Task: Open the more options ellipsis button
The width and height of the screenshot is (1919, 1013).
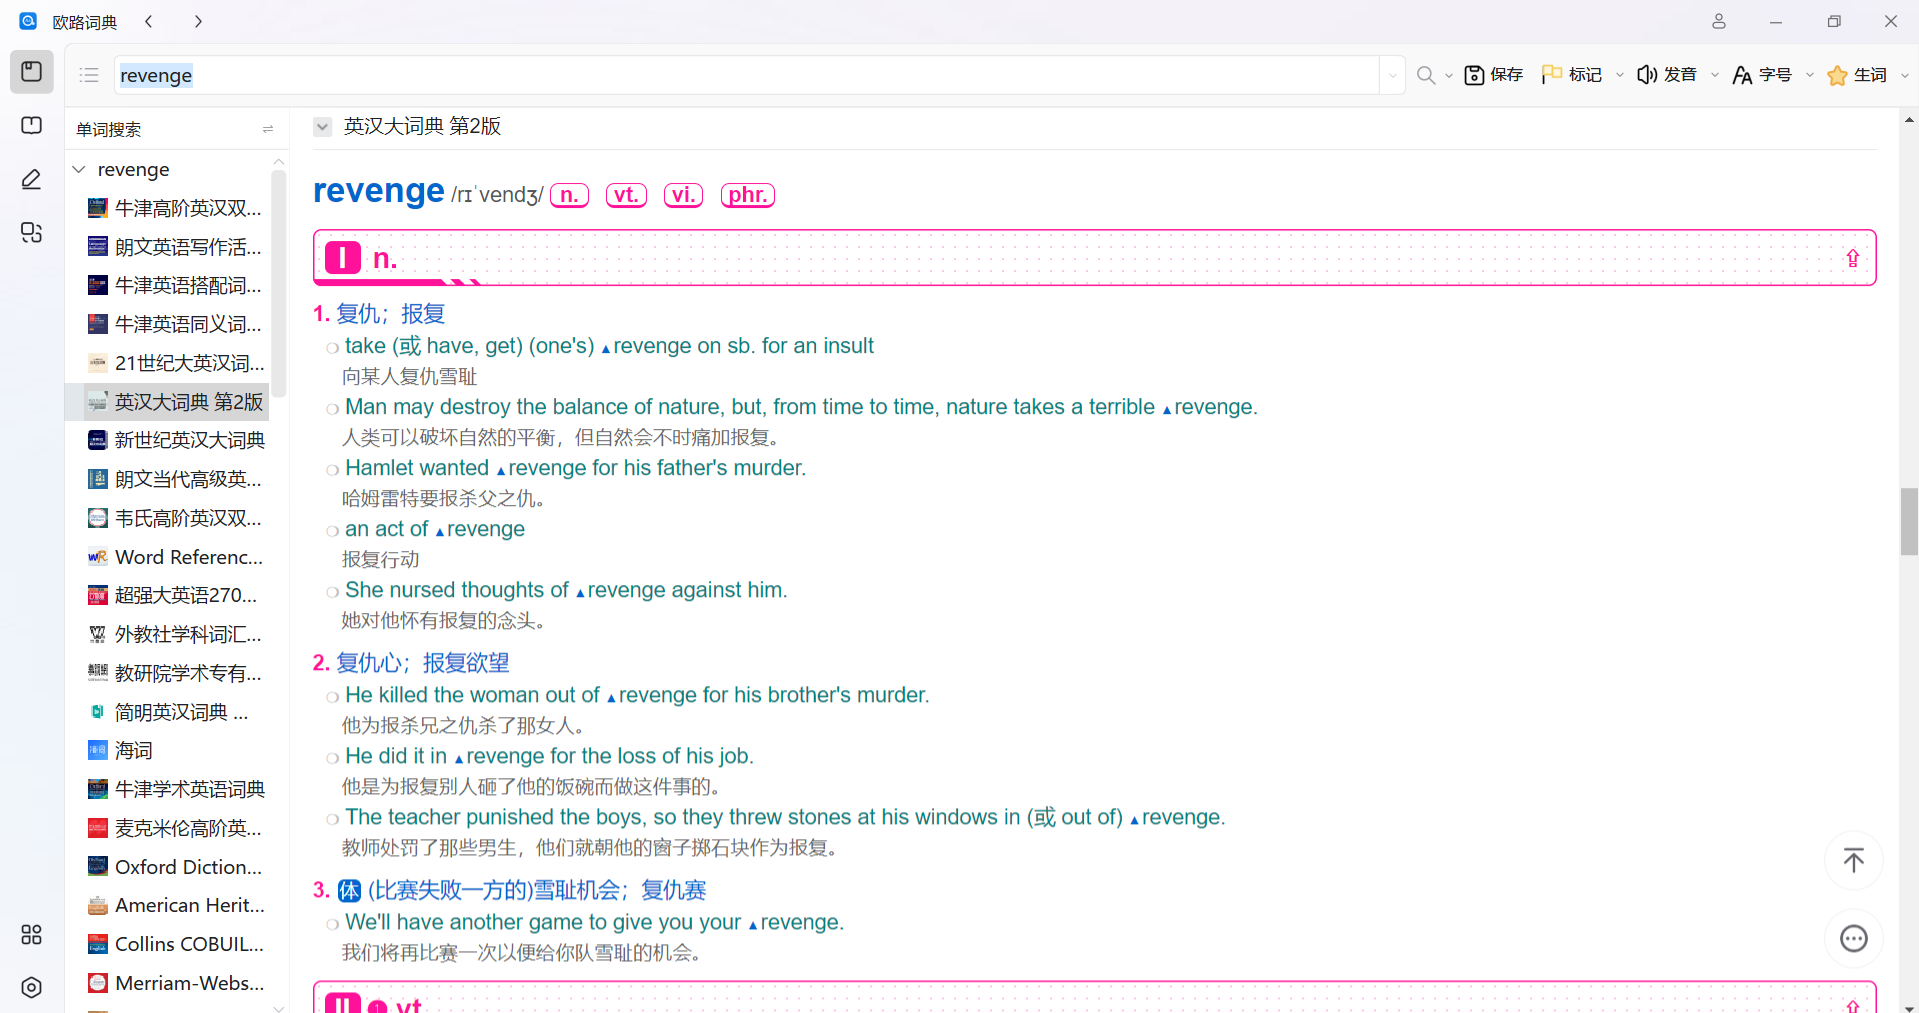Action: pyautogui.click(x=1854, y=939)
